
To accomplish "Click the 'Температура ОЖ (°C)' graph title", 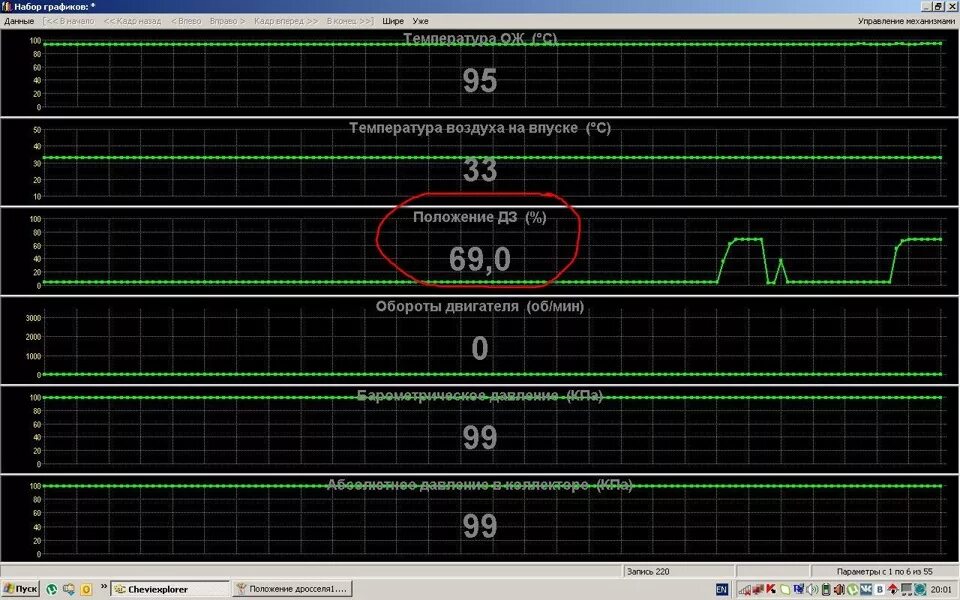I will (x=480, y=39).
